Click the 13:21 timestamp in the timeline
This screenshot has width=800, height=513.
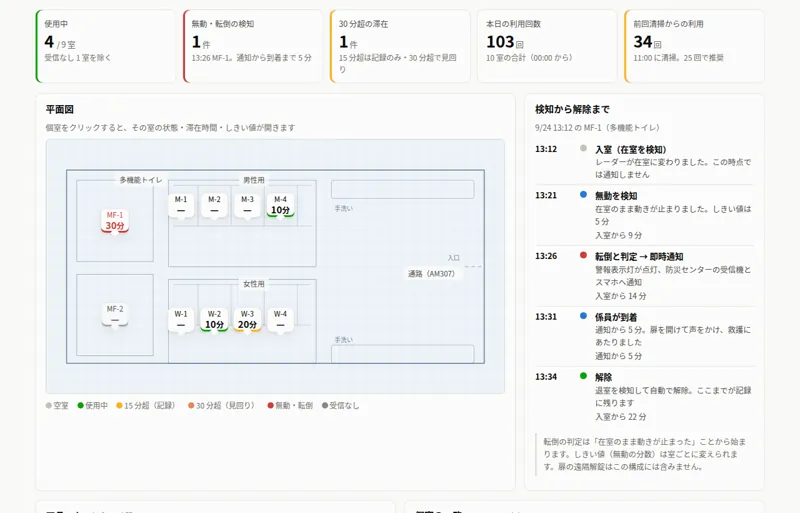click(546, 196)
